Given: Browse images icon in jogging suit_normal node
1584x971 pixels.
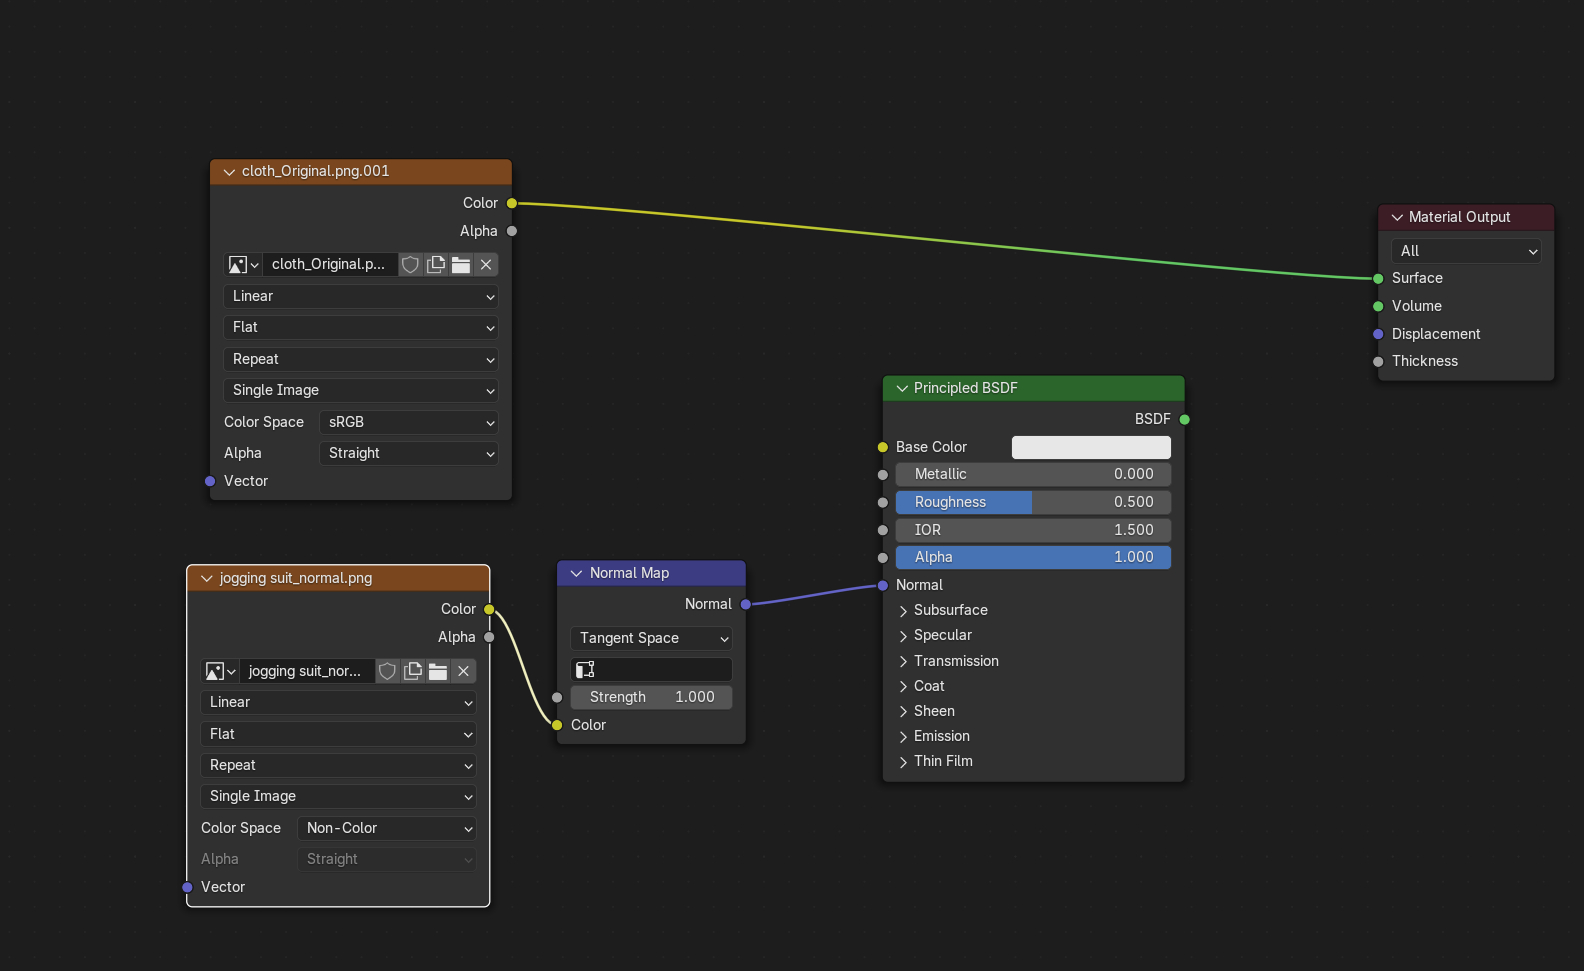Looking at the screenshot, I should click(x=219, y=671).
